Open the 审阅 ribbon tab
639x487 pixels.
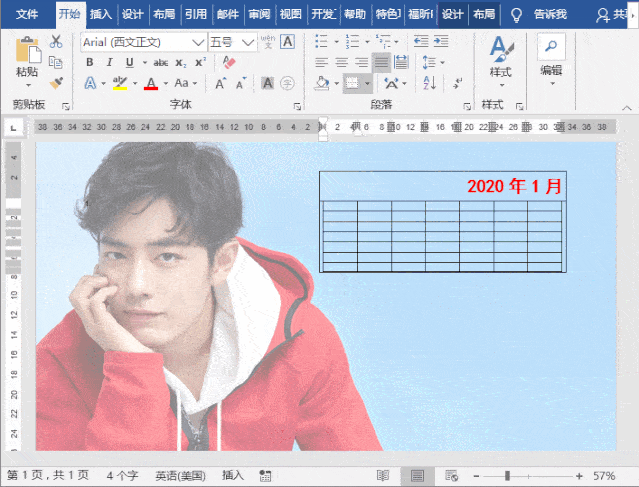(x=259, y=14)
